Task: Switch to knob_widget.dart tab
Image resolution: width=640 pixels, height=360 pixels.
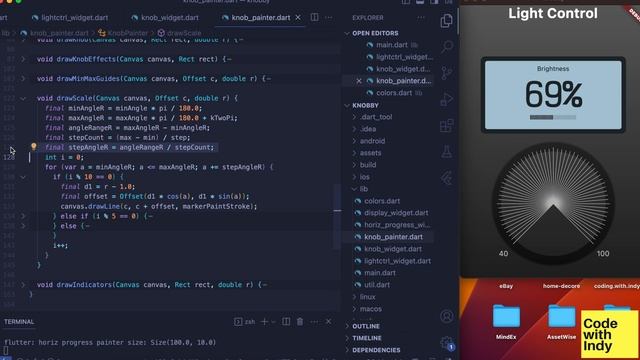Action: tap(165, 18)
